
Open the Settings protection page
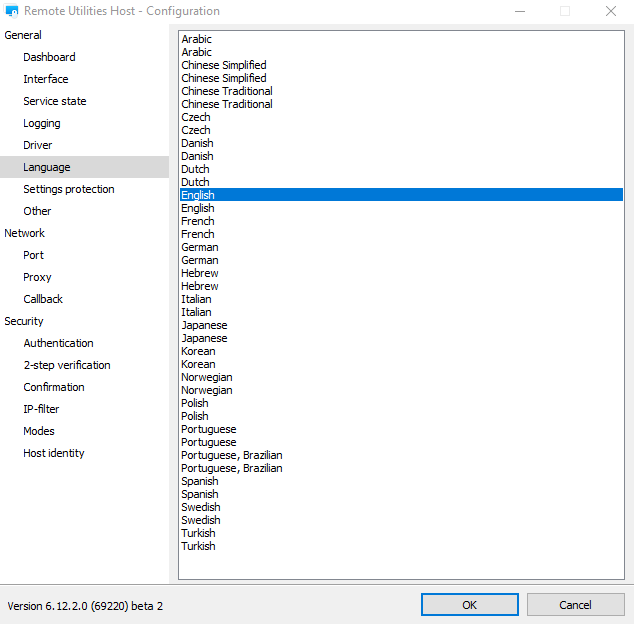click(69, 189)
